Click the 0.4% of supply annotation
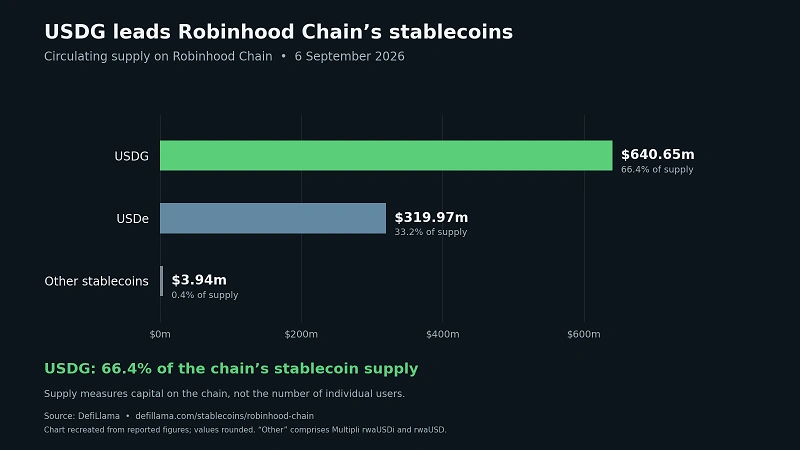800x450 pixels. tap(205, 295)
